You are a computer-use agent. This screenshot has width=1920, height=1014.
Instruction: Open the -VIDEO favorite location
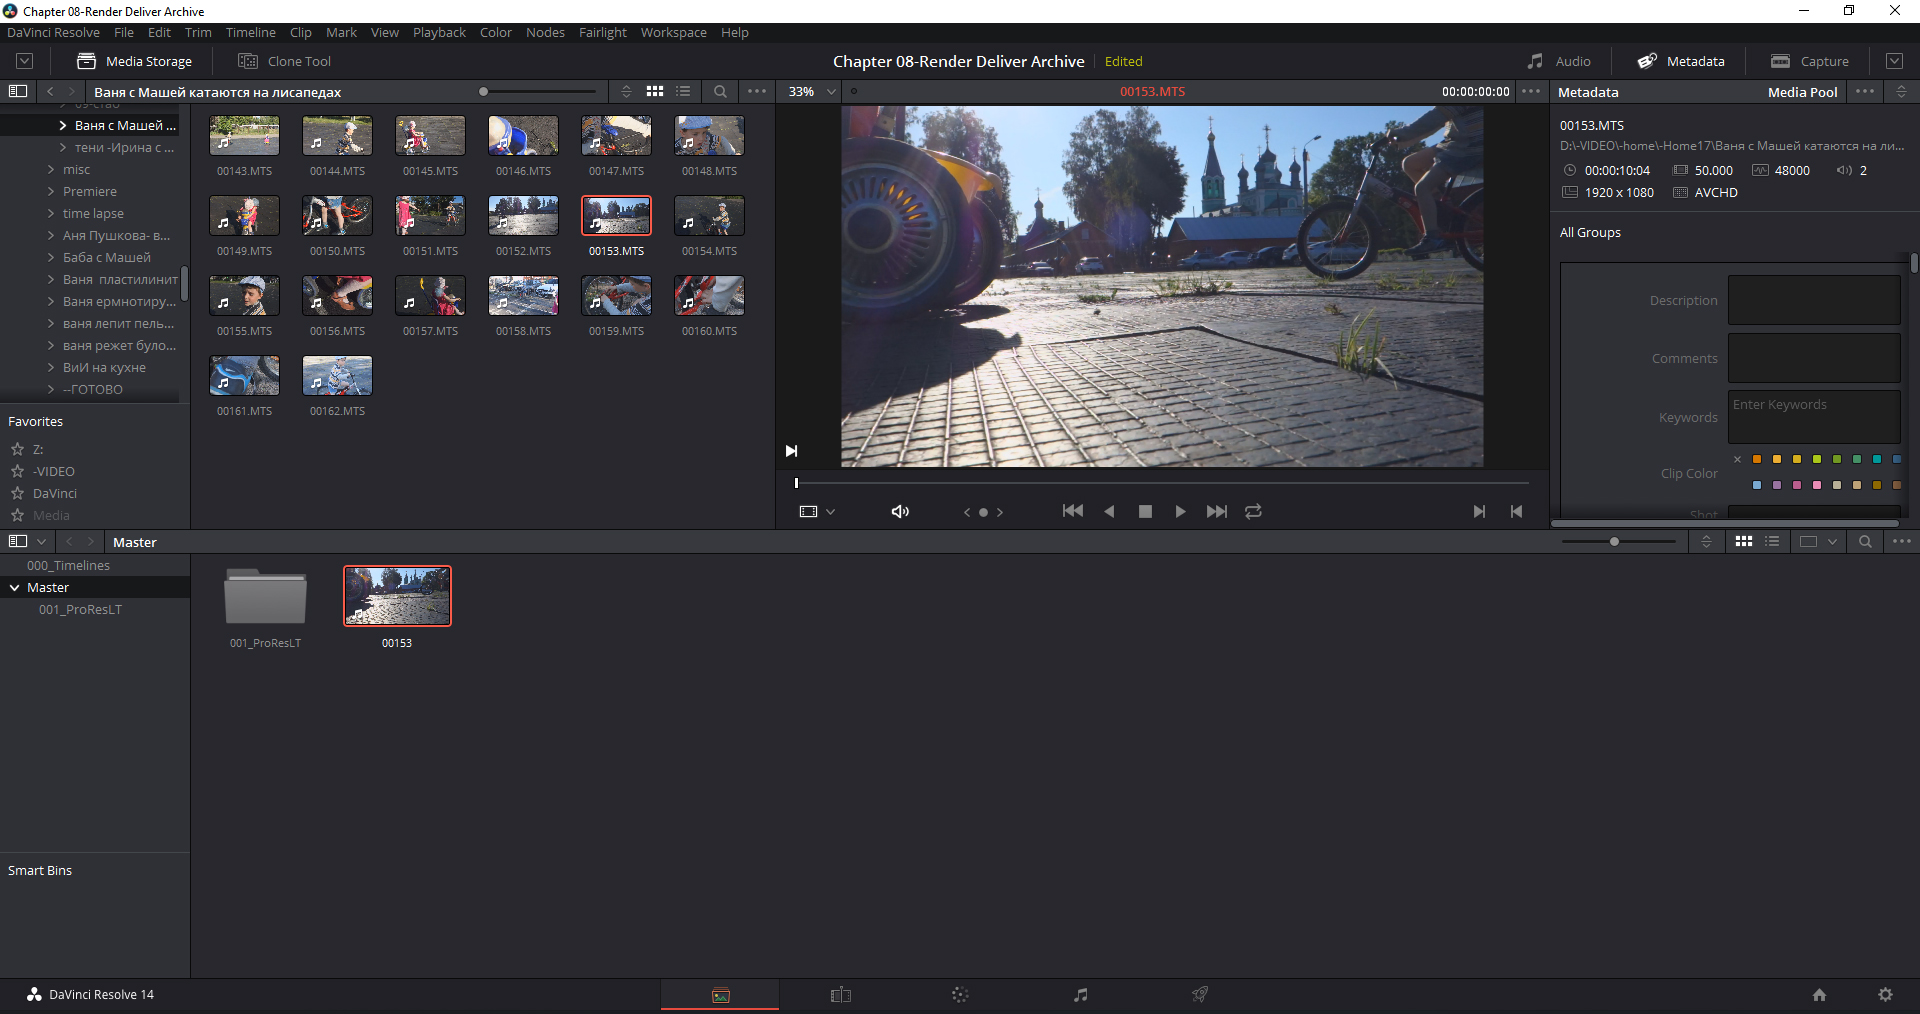coord(53,471)
